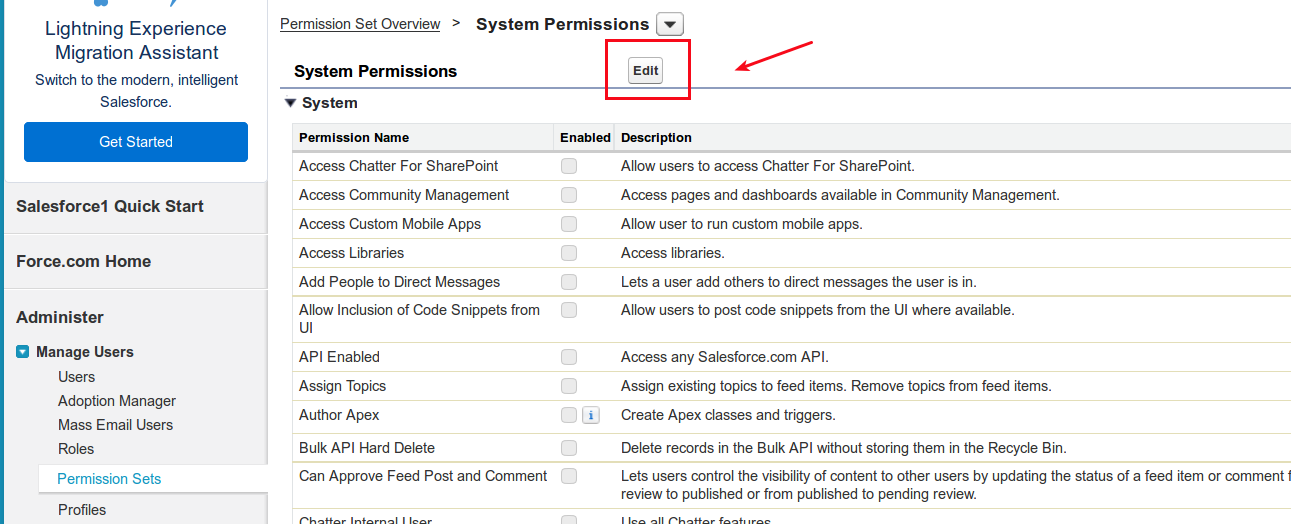Click the Description column header

click(656, 137)
